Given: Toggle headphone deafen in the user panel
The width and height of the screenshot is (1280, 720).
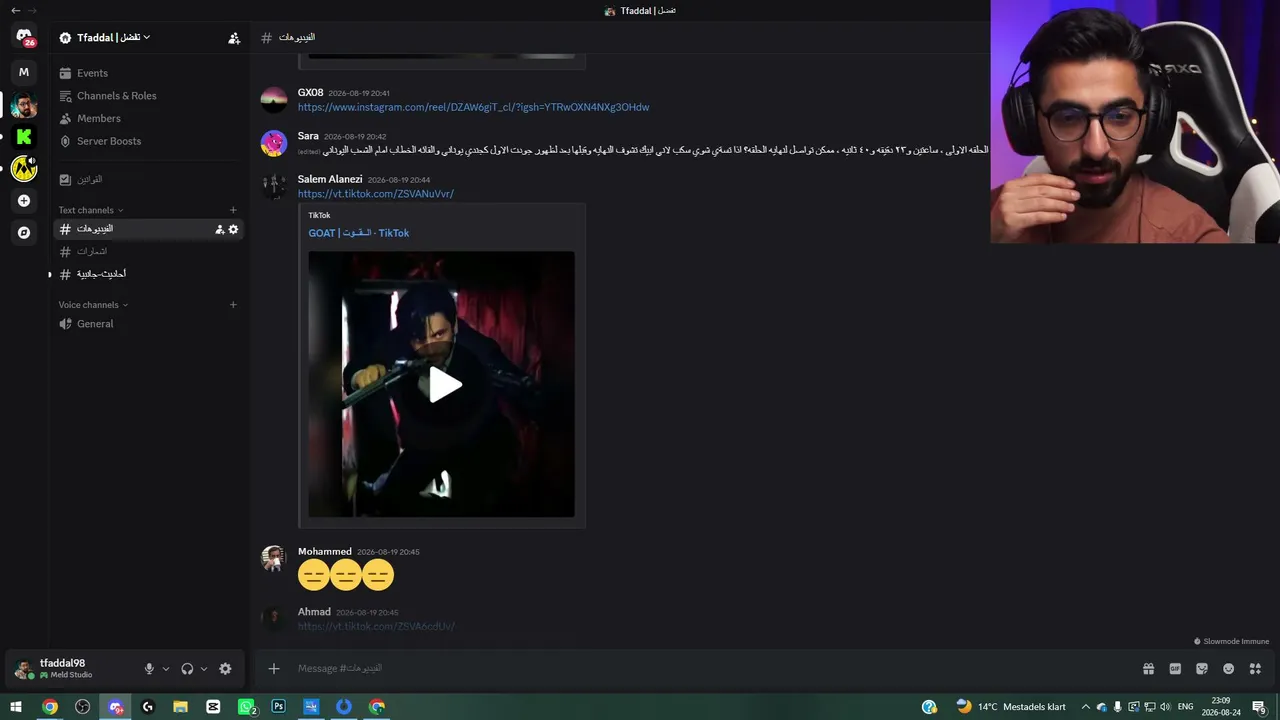Looking at the screenshot, I should pos(187,669).
